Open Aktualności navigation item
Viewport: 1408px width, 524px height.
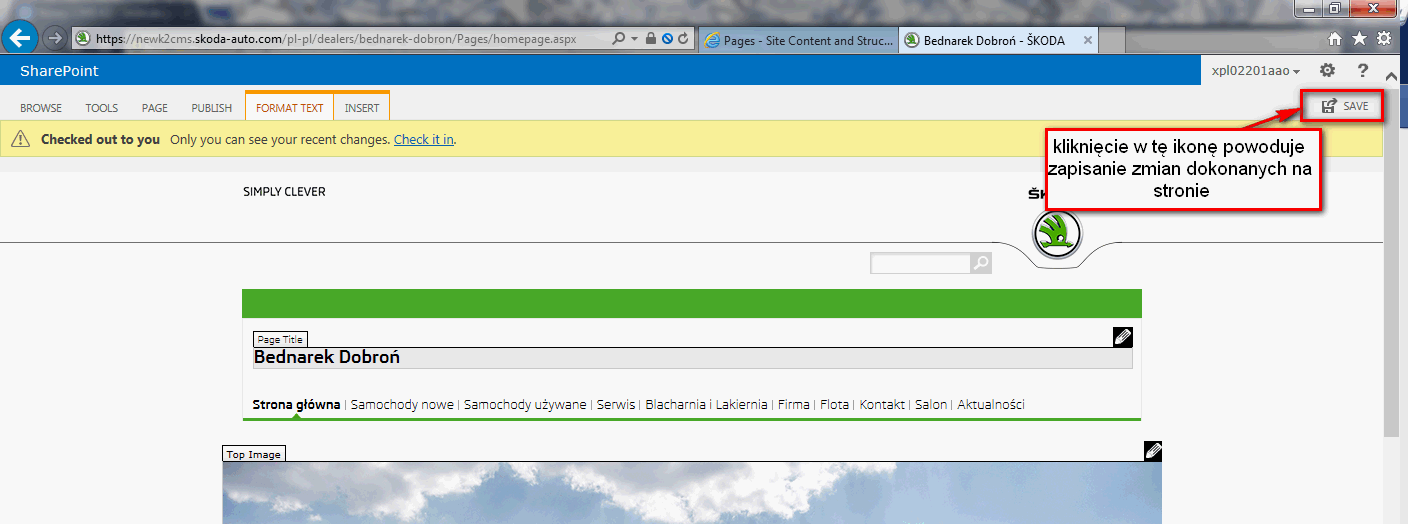click(x=991, y=405)
